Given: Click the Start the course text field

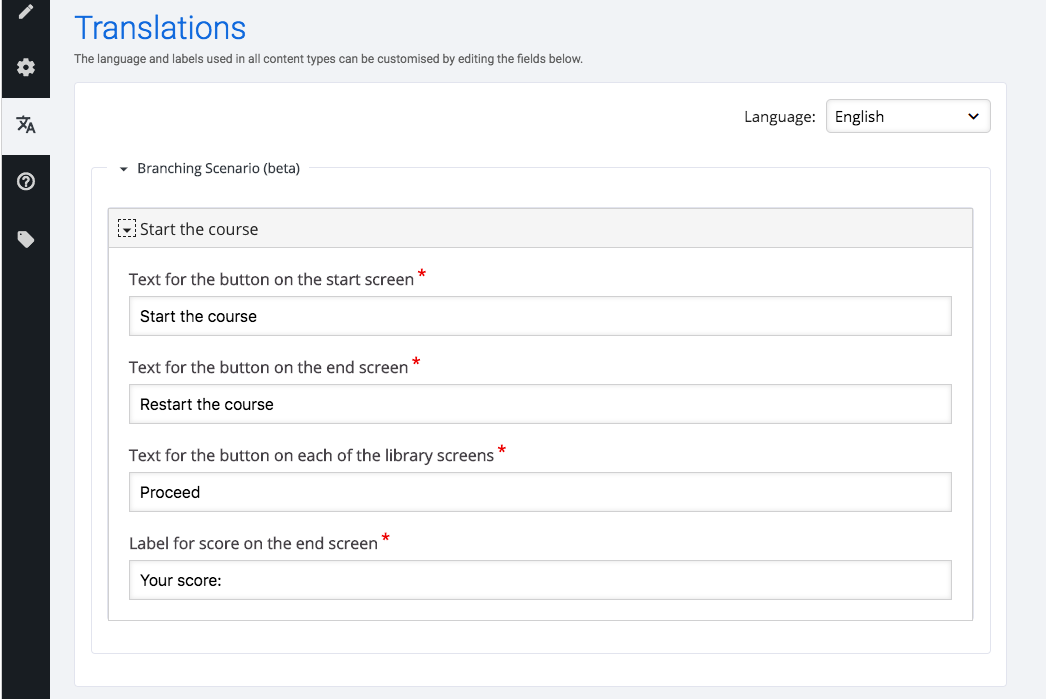Looking at the screenshot, I should tap(540, 316).
